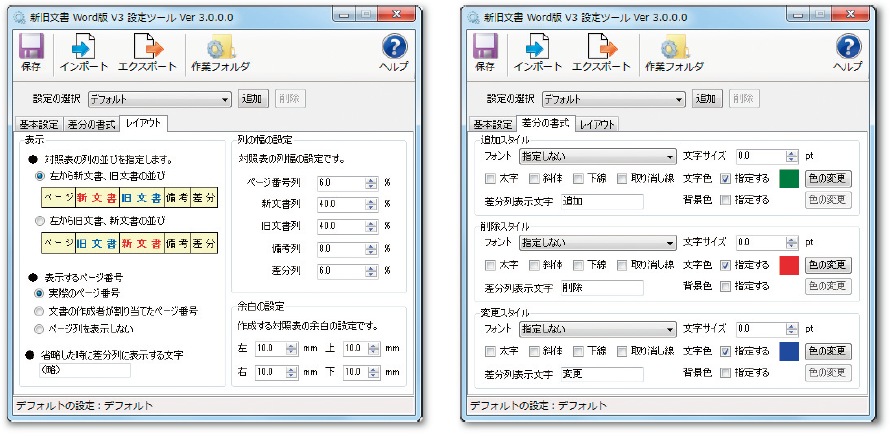Click the 保存 icon in the 差分の書式 window
The height and width of the screenshot is (434, 890).
click(485, 47)
